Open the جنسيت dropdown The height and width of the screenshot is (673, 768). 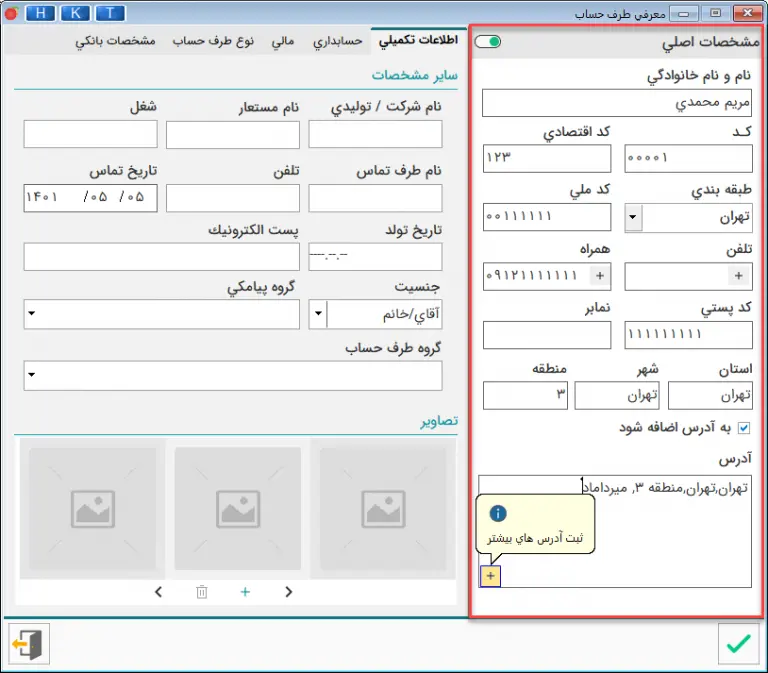[318, 314]
